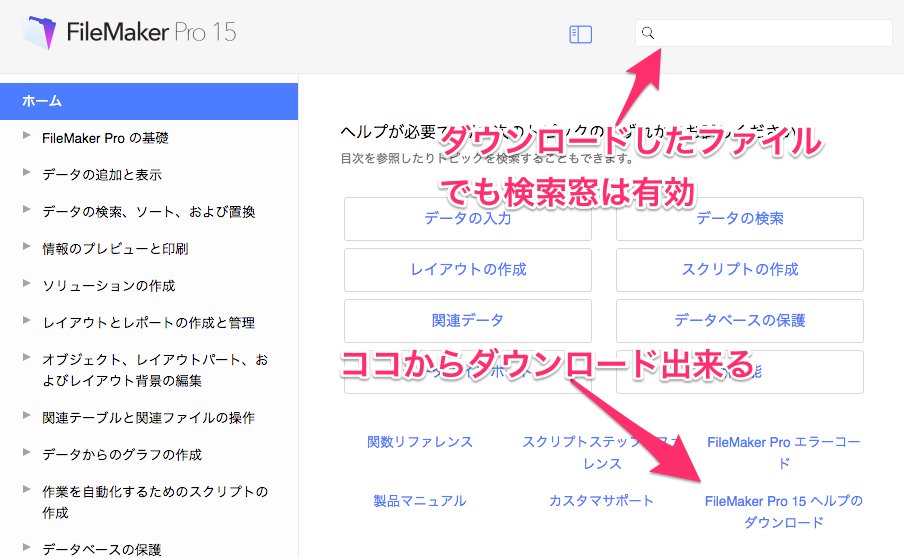Click the スクリプトの作成 button
Viewport: 904px width, 558px height.
pos(740,270)
